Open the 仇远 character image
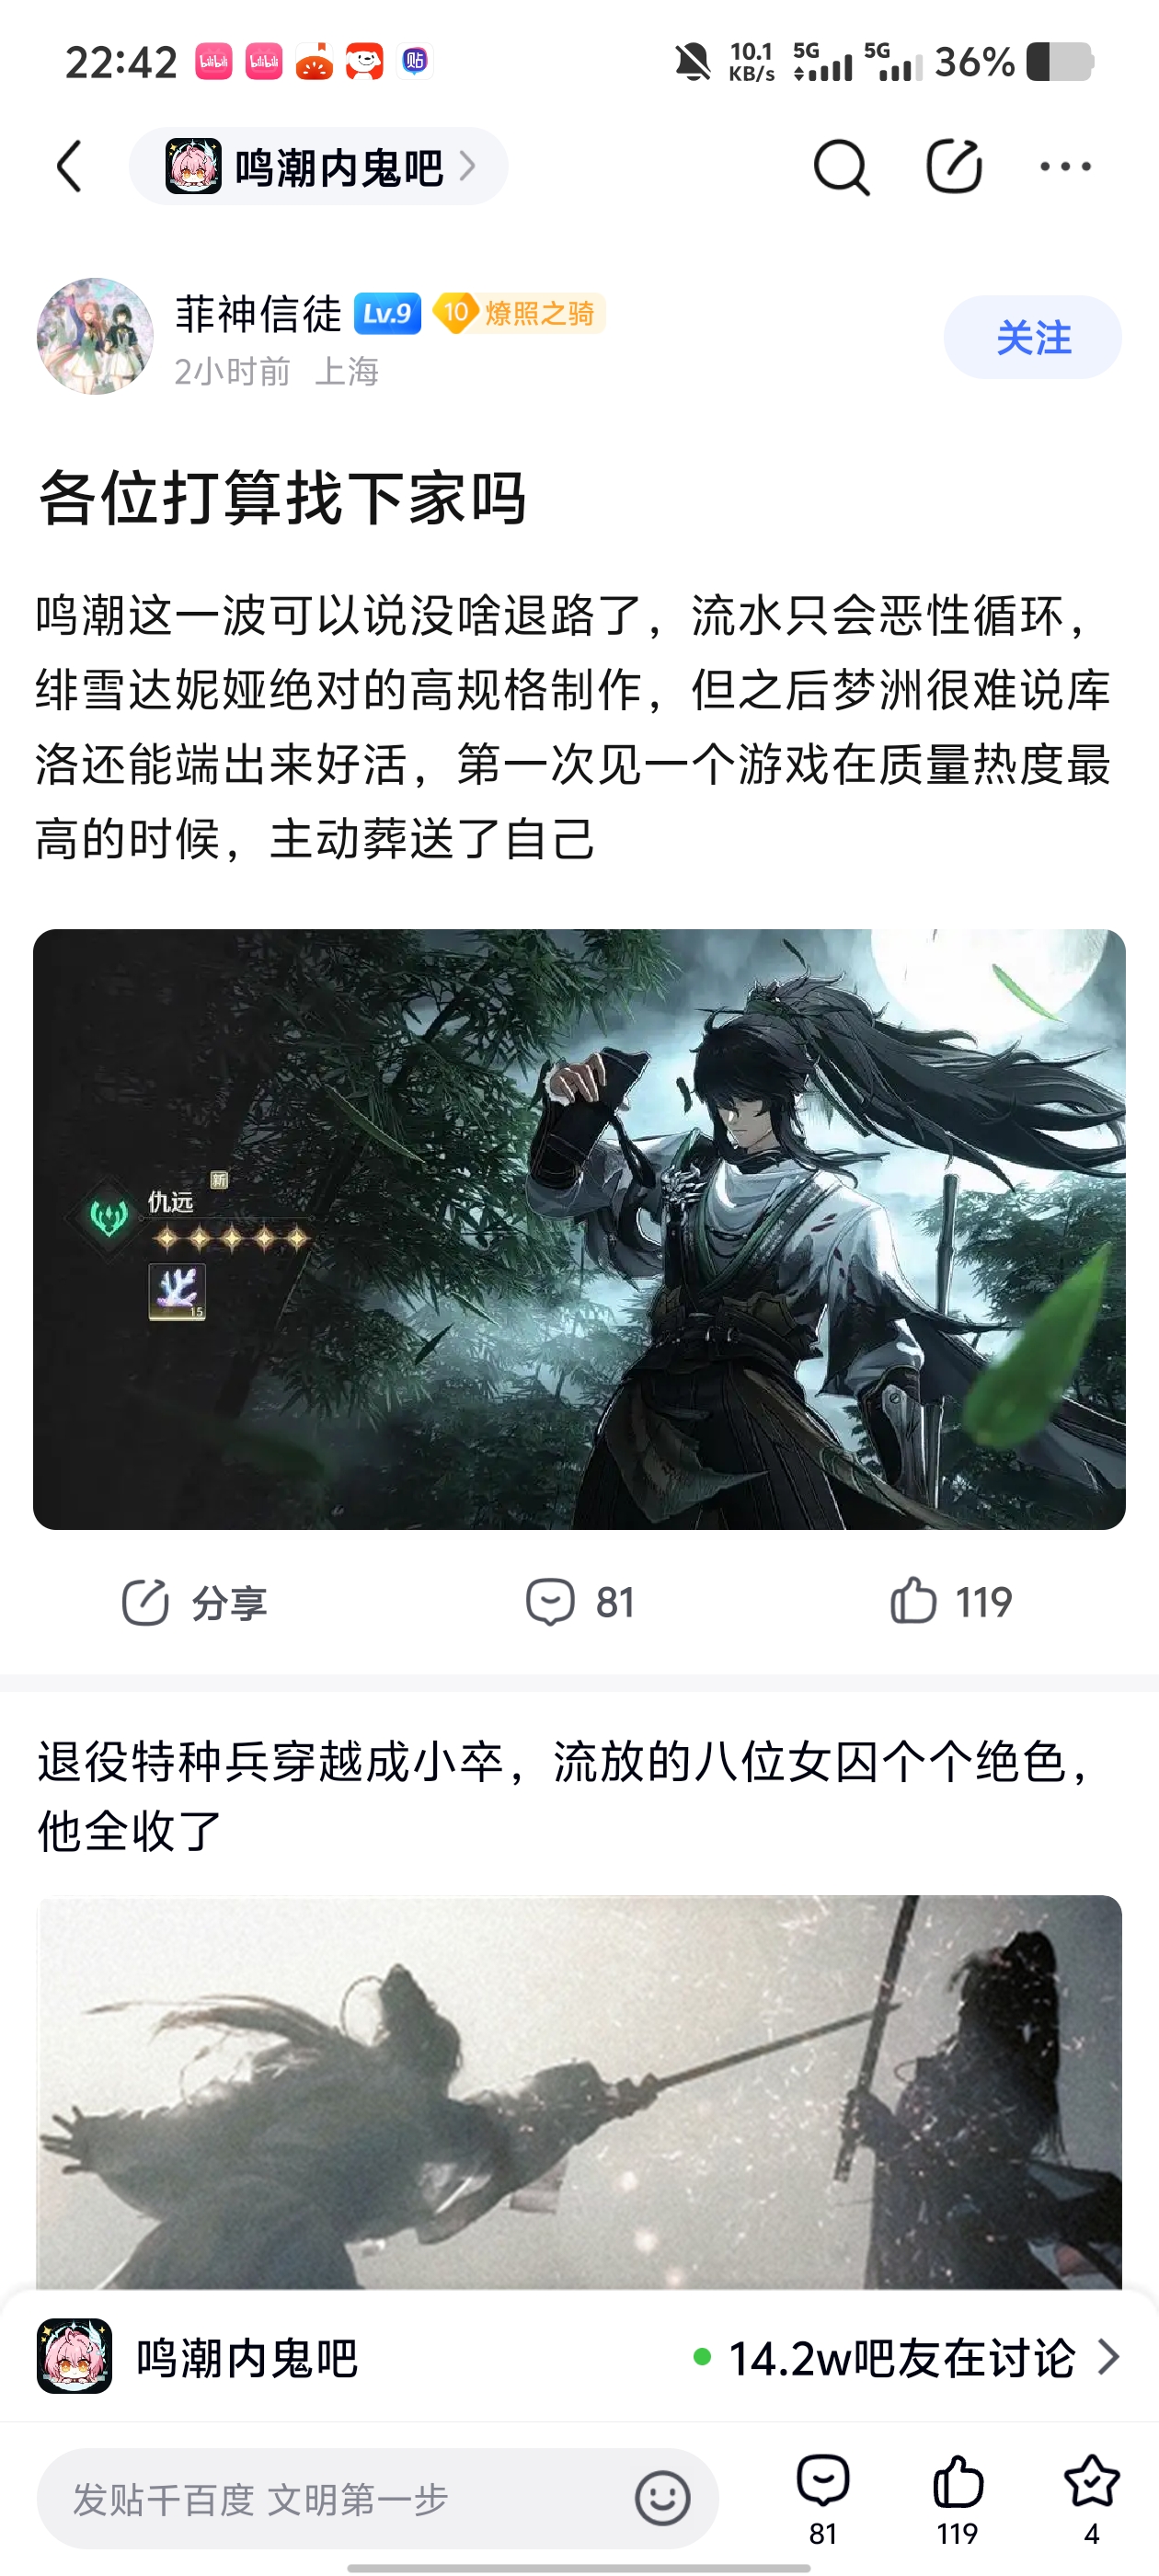The image size is (1159, 2576). pos(579,1229)
